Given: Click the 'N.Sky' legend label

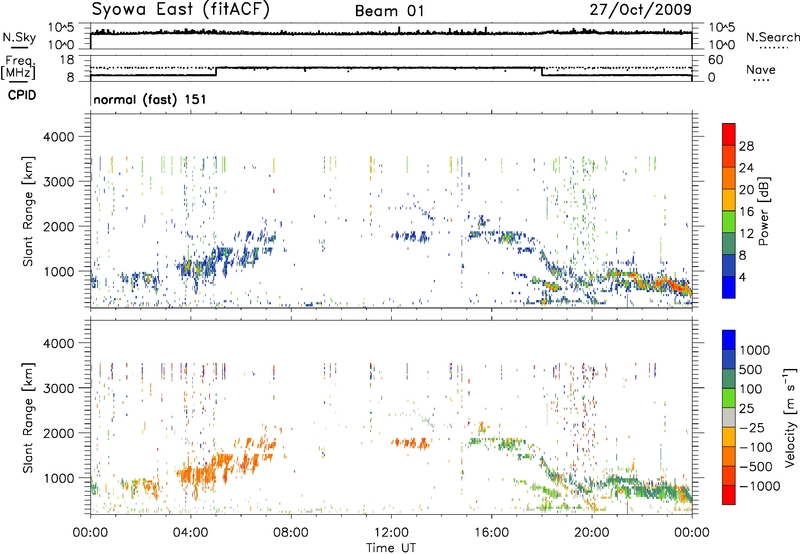Looking at the screenshot, I should click(x=19, y=37).
